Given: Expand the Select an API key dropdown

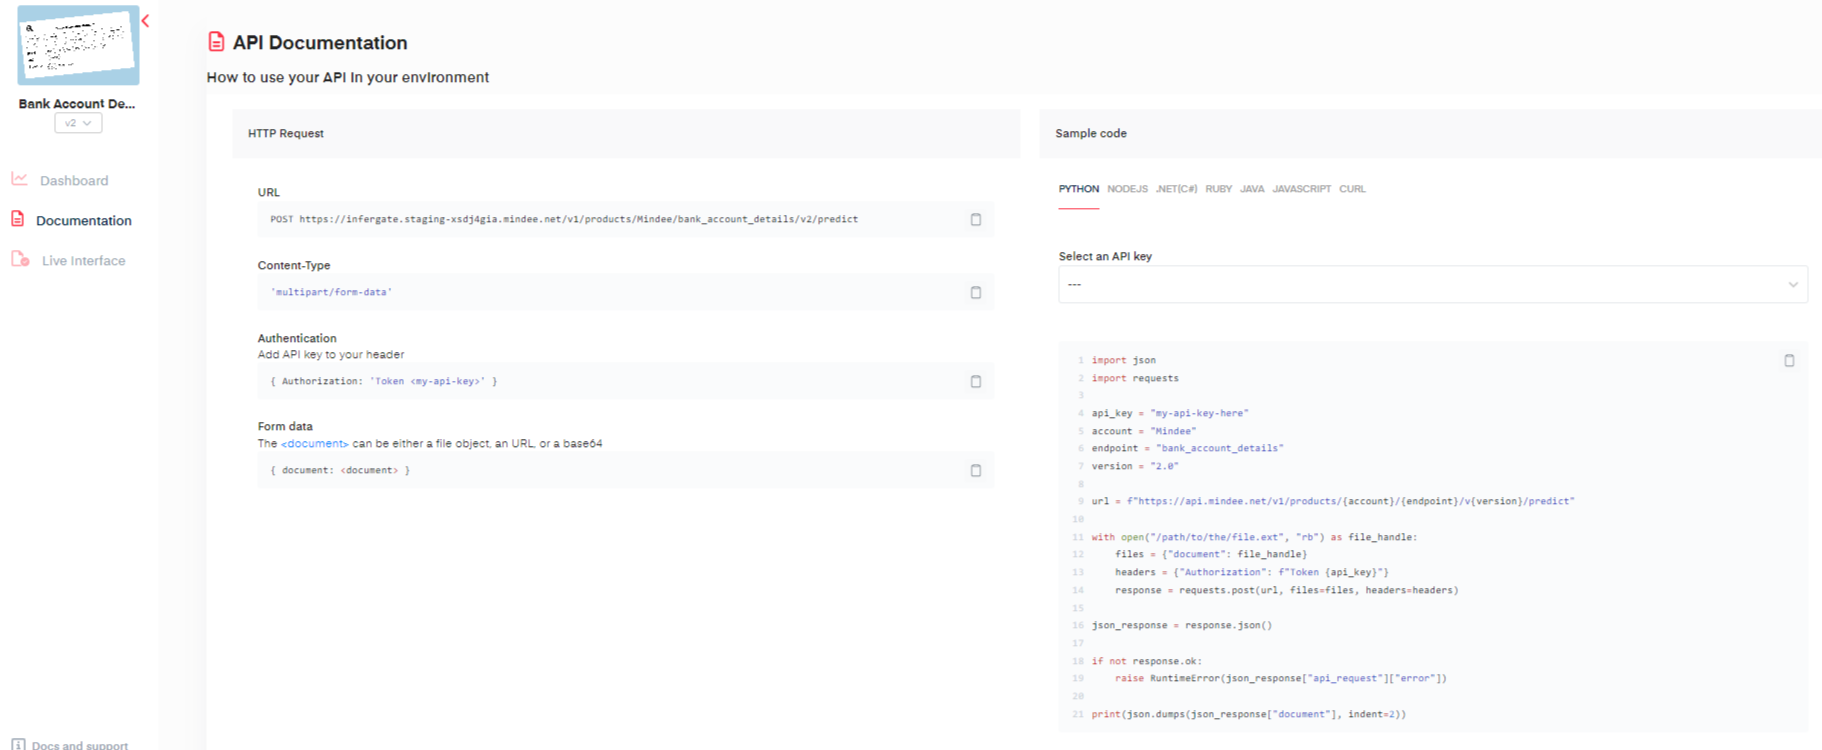Looking at the screenshot, I should coord(1432,285).
